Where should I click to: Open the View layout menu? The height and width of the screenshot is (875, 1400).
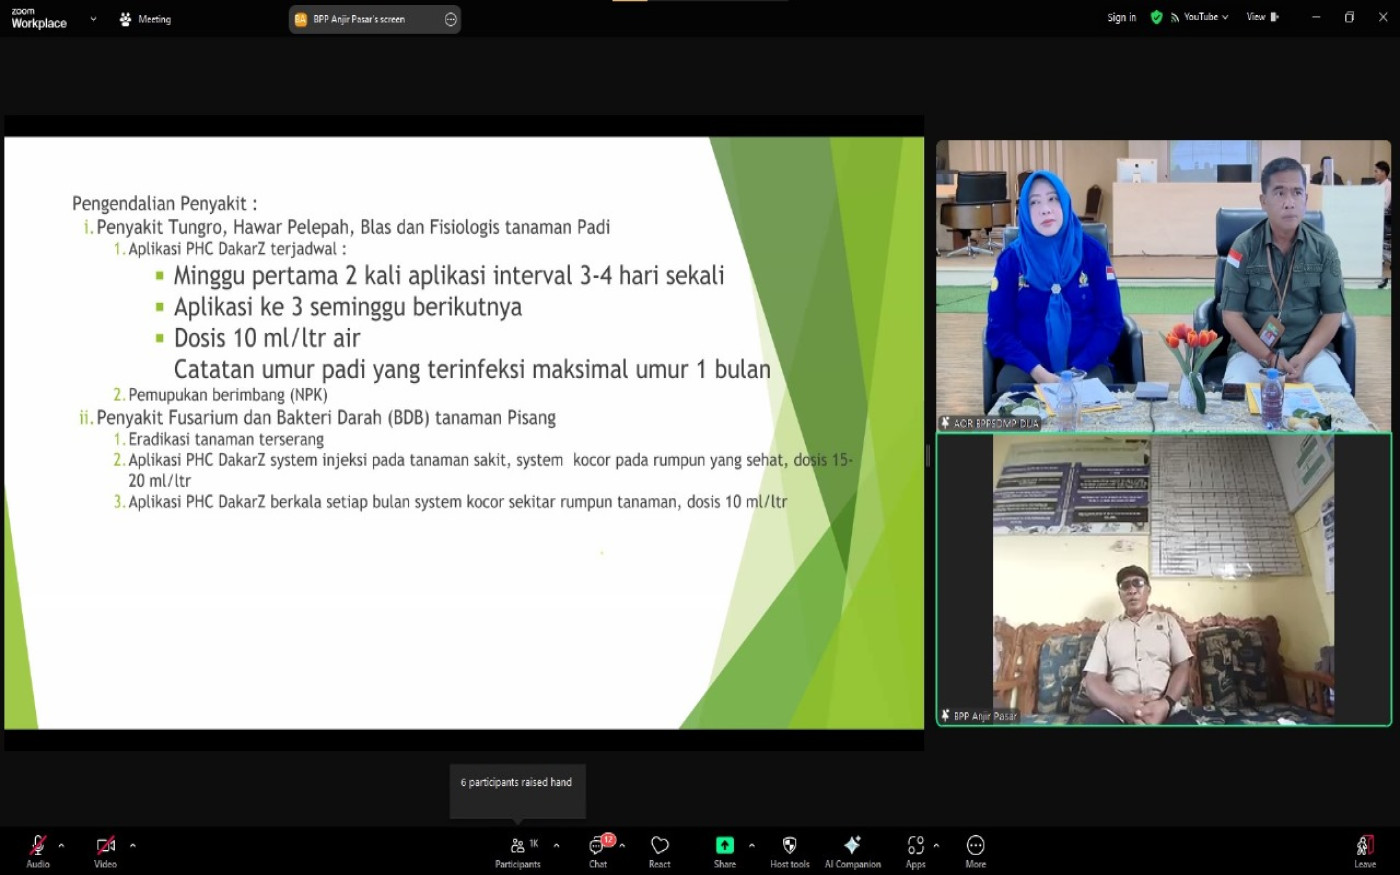(1261, 17)
